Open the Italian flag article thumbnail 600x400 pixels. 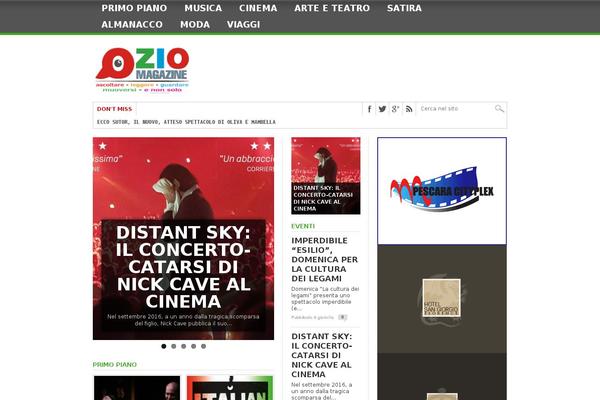tap(230, 388)
